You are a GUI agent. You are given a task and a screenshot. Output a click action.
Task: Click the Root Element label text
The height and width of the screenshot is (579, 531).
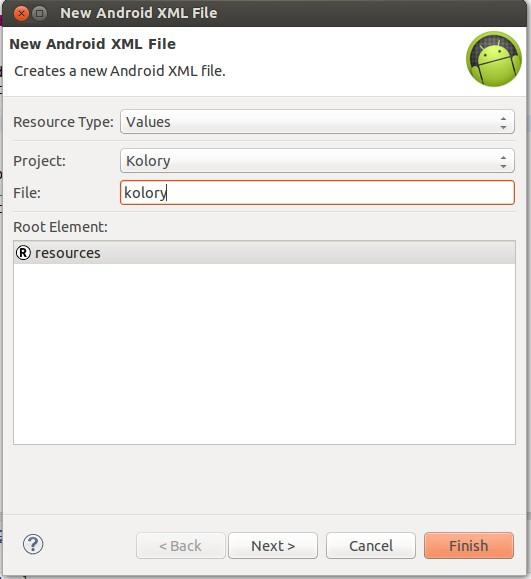click(61, 227)
